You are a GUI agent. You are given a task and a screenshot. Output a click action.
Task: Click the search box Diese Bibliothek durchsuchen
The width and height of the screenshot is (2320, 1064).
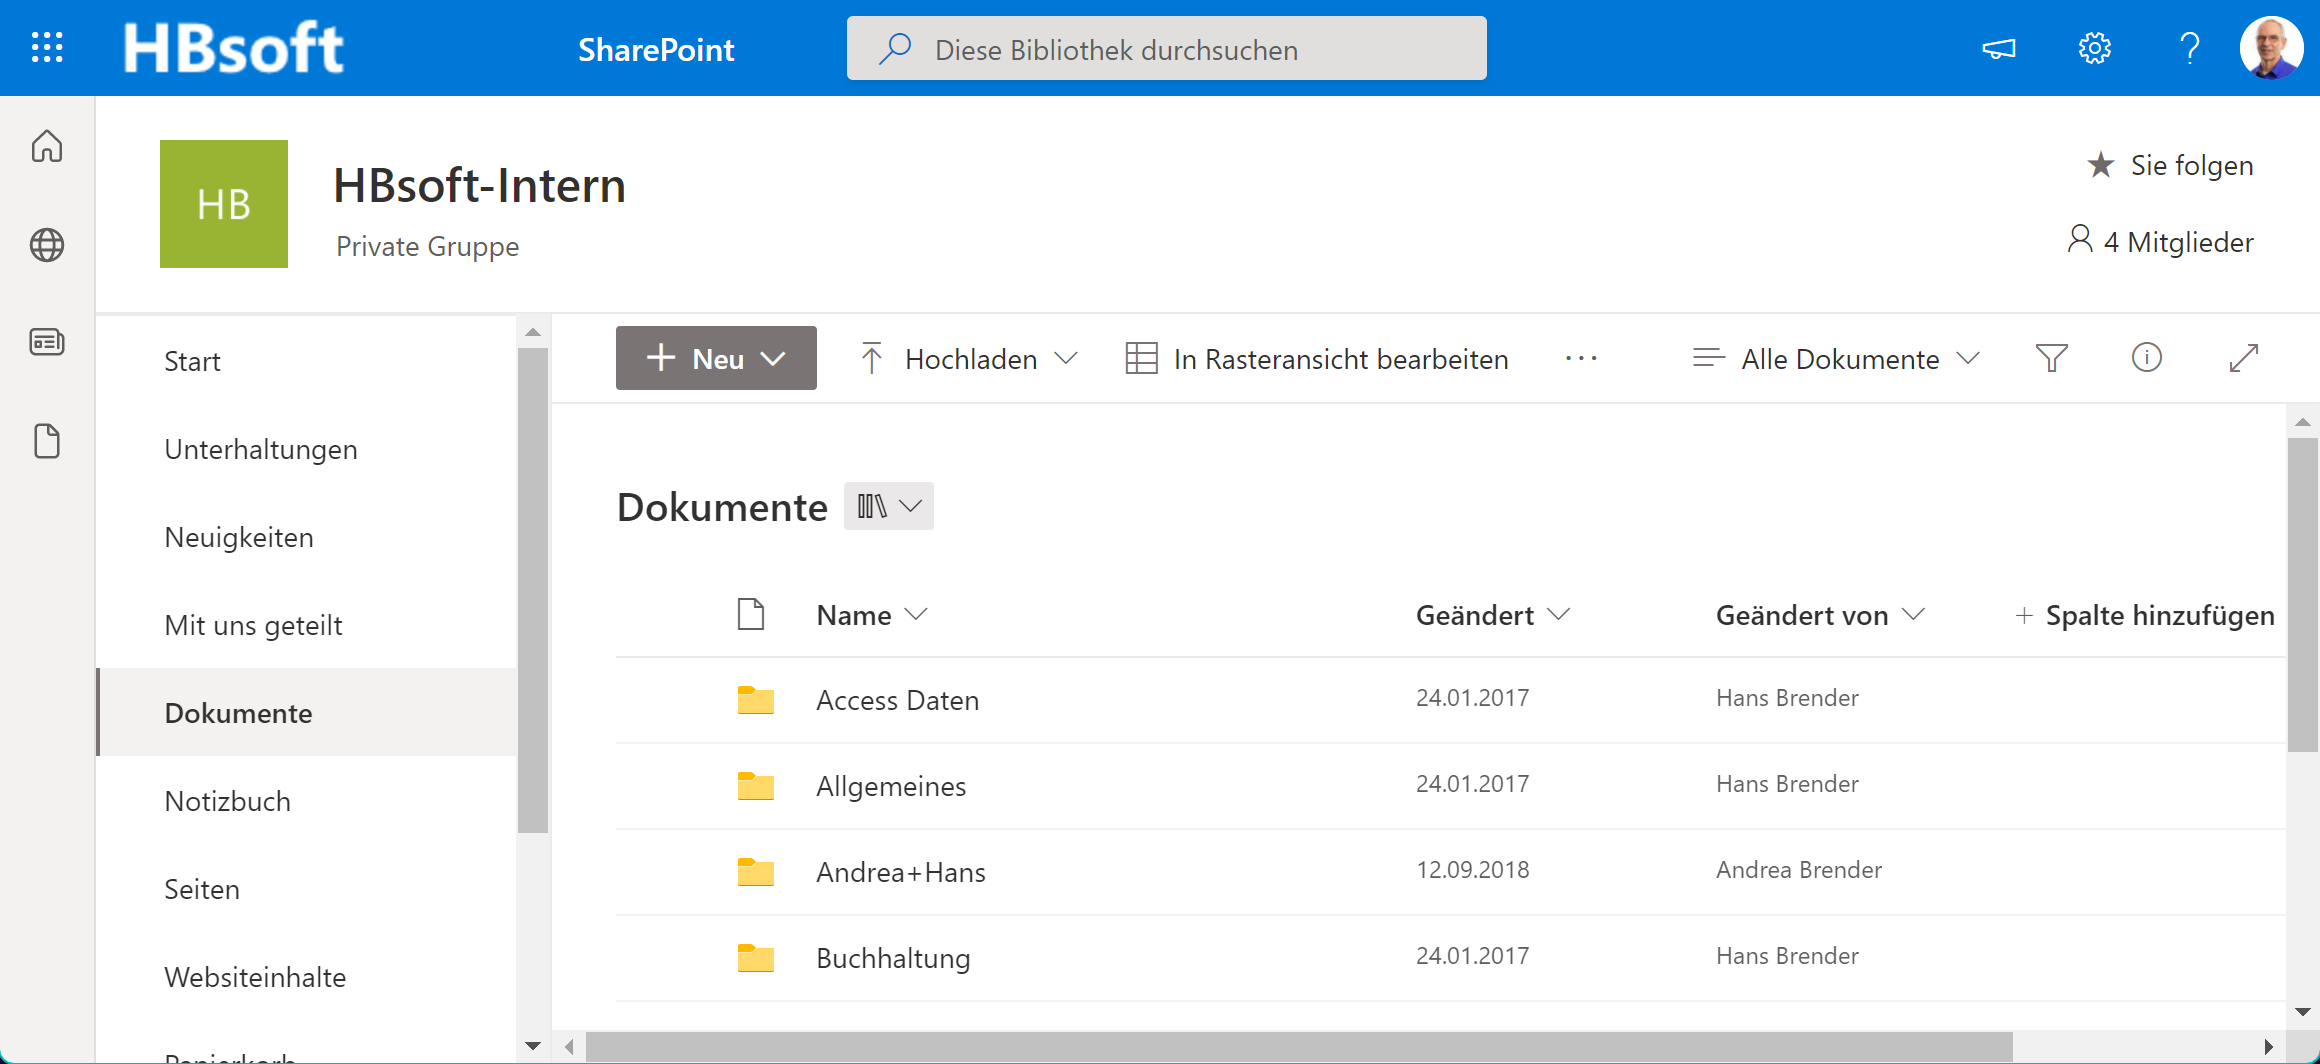click(x=1166, y=49)
